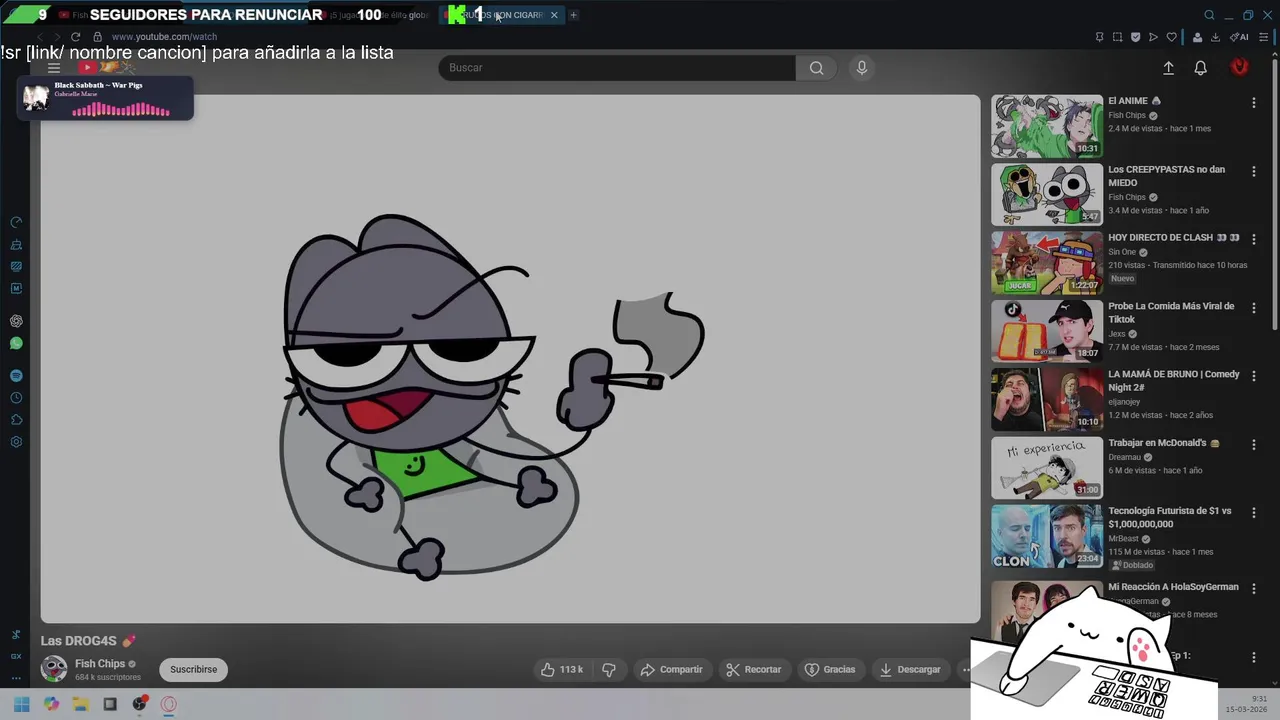The image size is (1280, 720).
Task: Click the www.youtube.com/watch address bar
Action: pyautogui.click(x=164, y=37)
